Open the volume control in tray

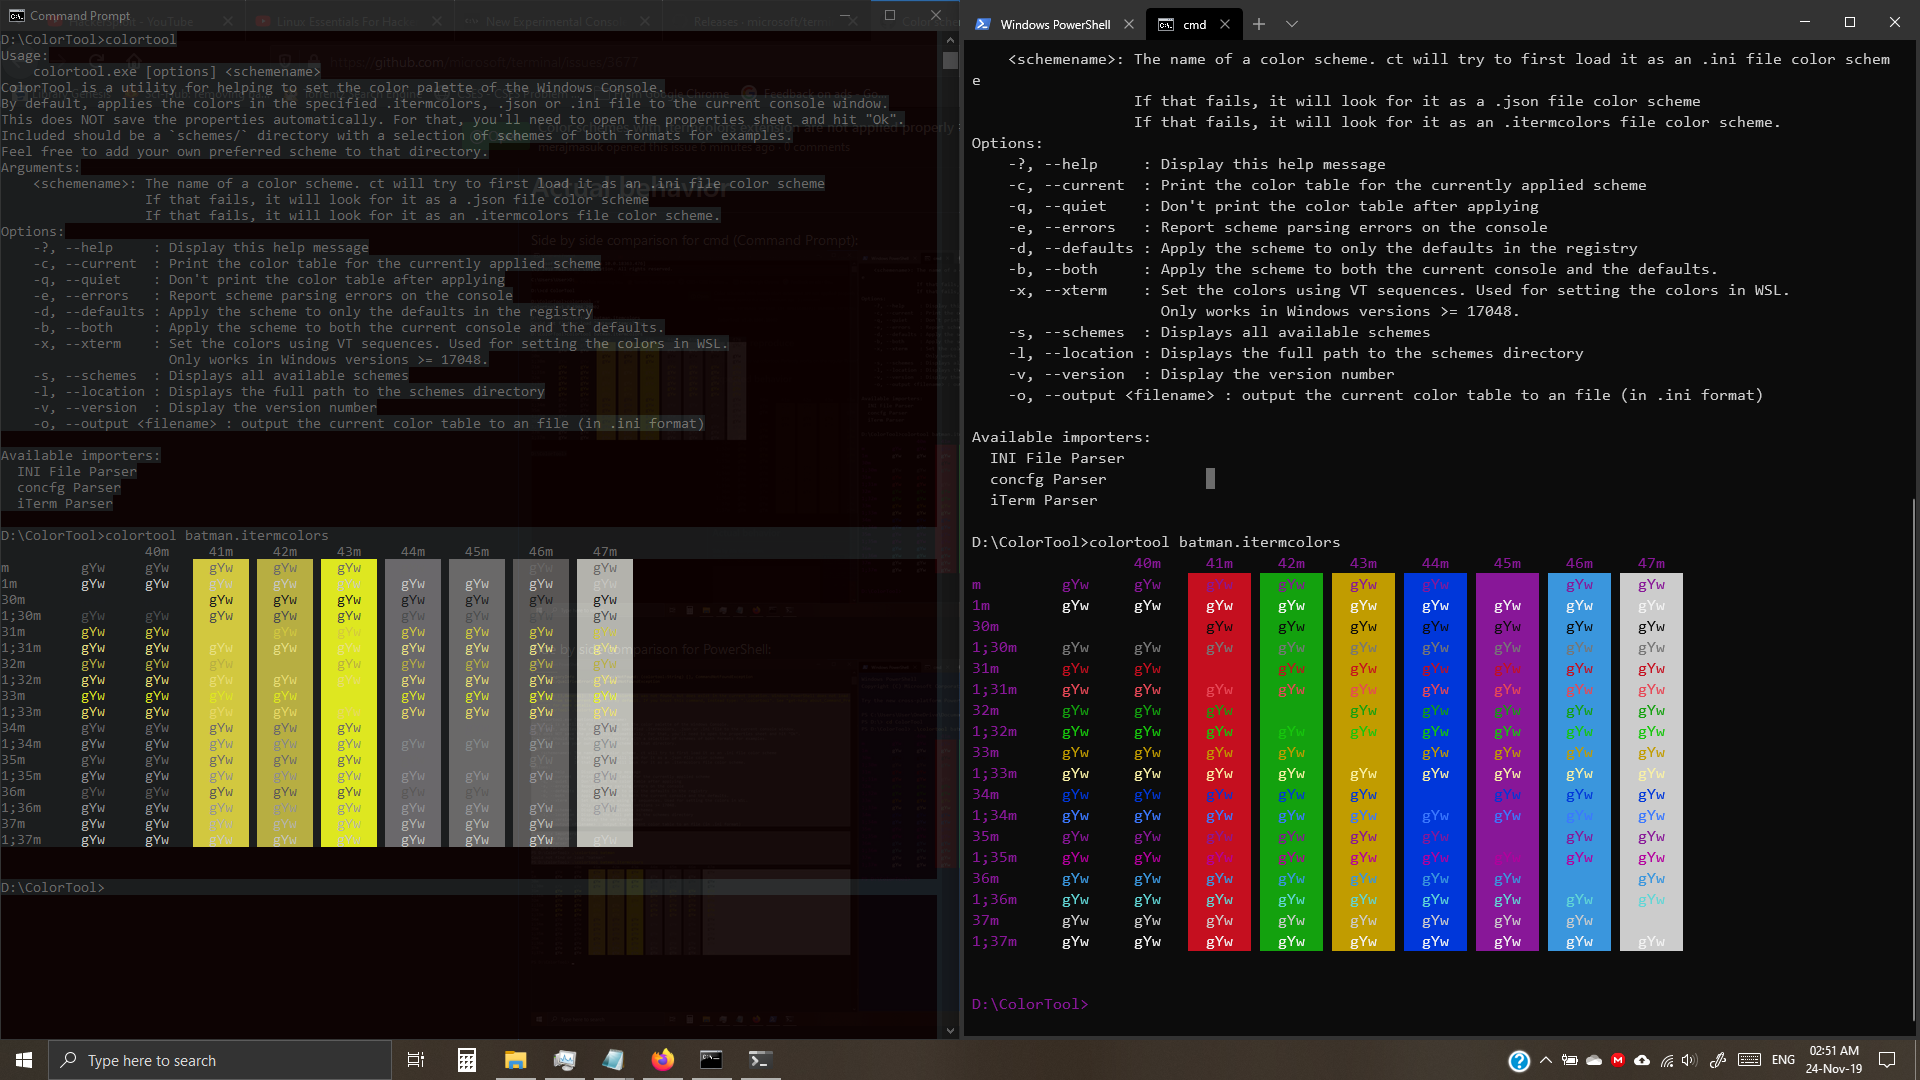[x=1689, y=1060]
